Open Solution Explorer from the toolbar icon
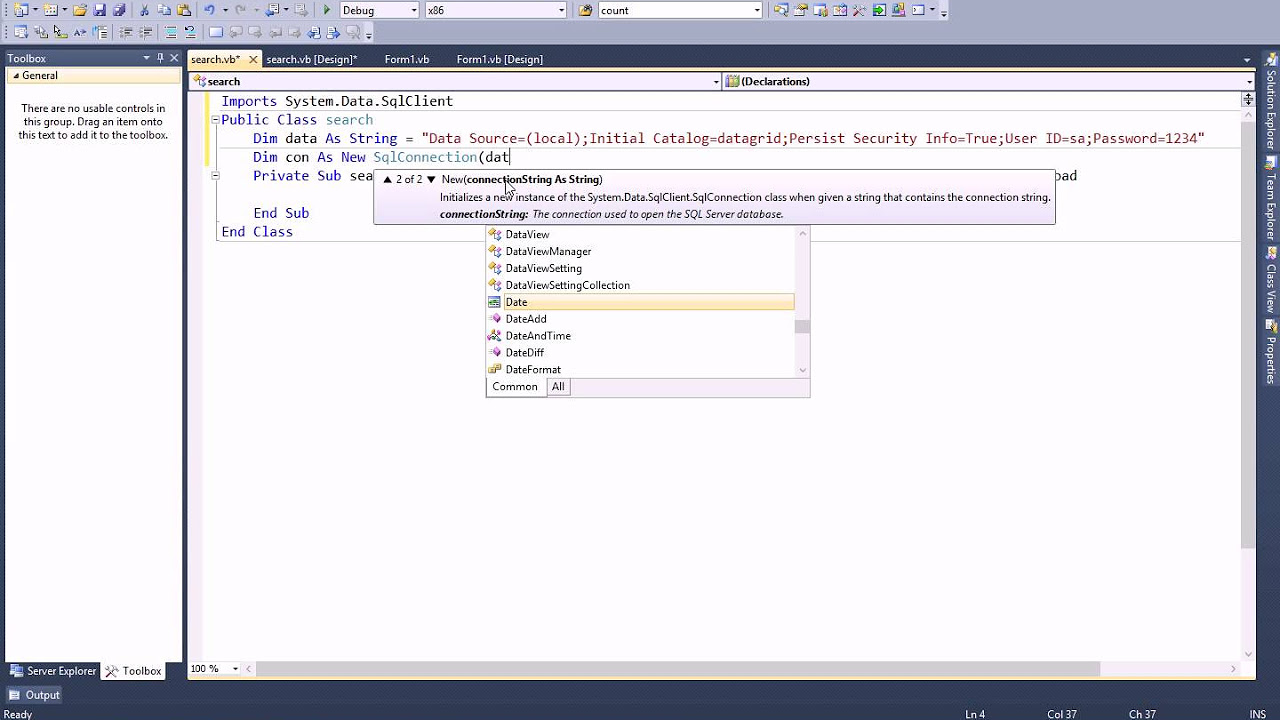 [781, 10]
